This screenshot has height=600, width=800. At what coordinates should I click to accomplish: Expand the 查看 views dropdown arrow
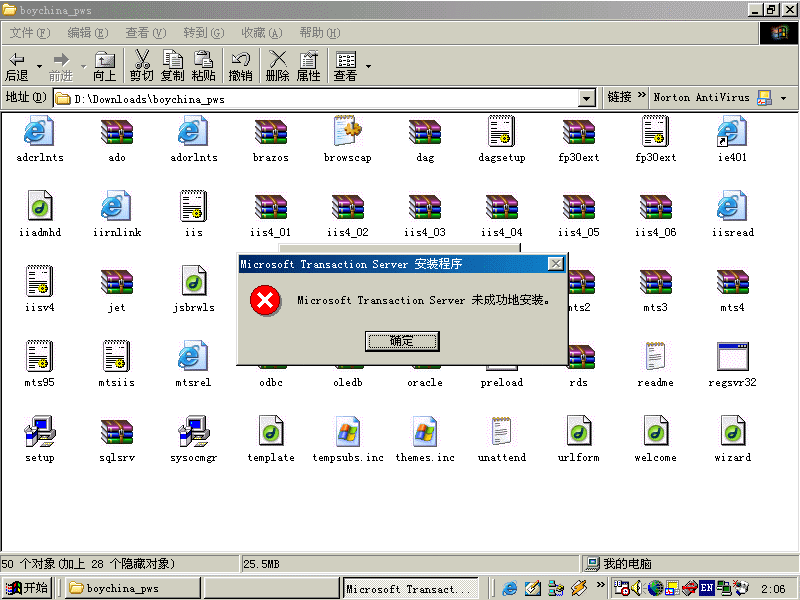368,66
